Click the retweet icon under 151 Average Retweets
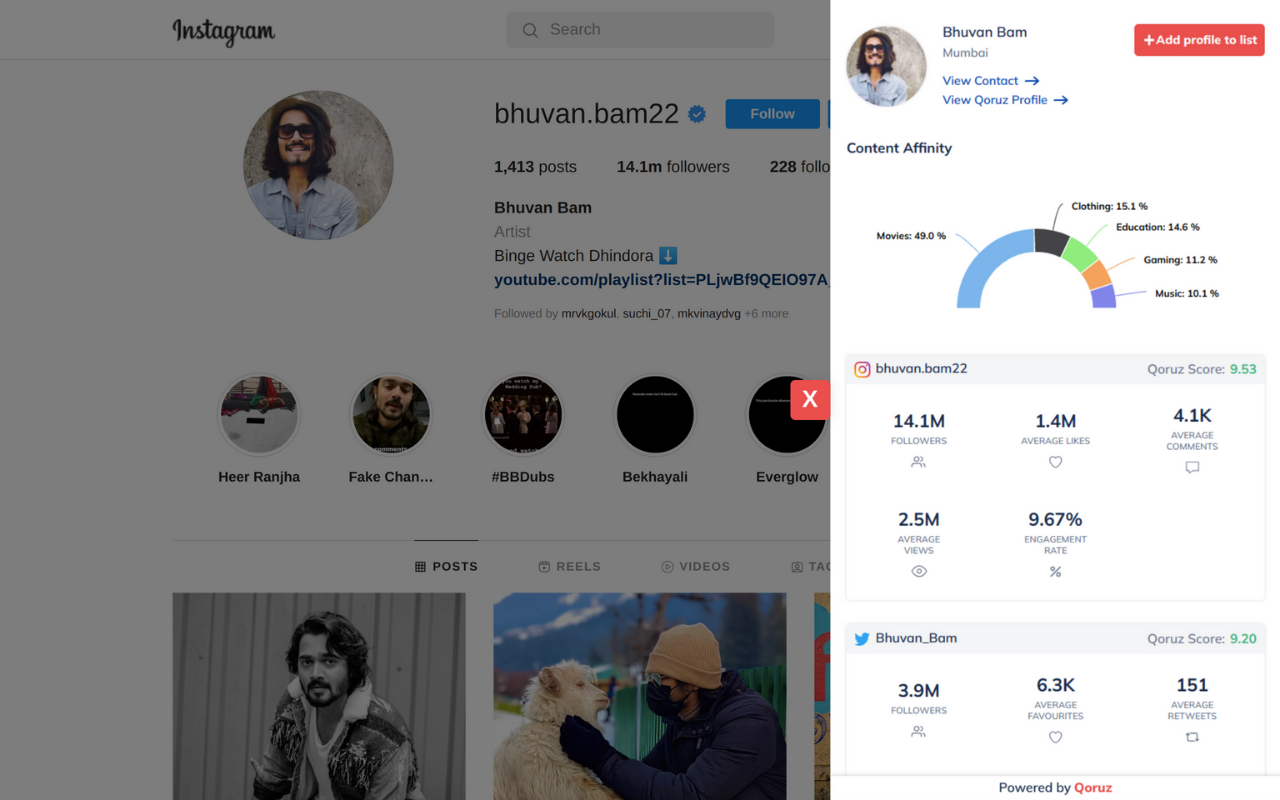This screenshot has height=800, width=1280. [1191, 737]
